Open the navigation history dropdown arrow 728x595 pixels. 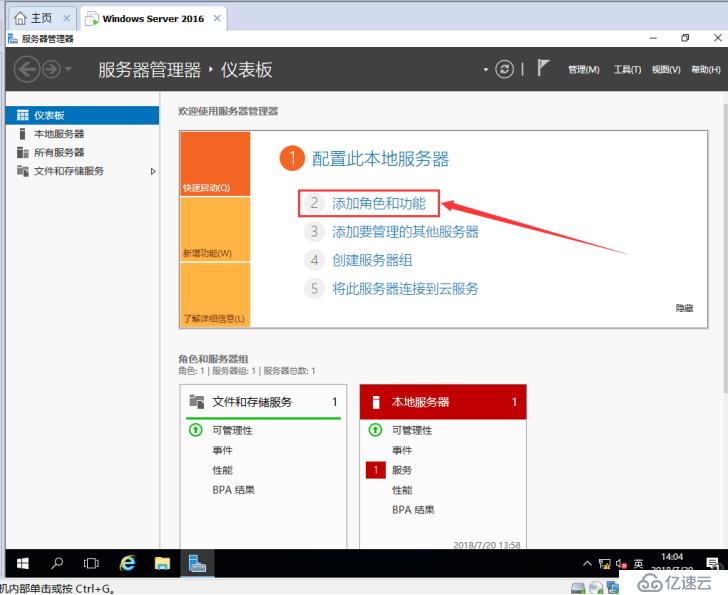click(x=68, y=69)
